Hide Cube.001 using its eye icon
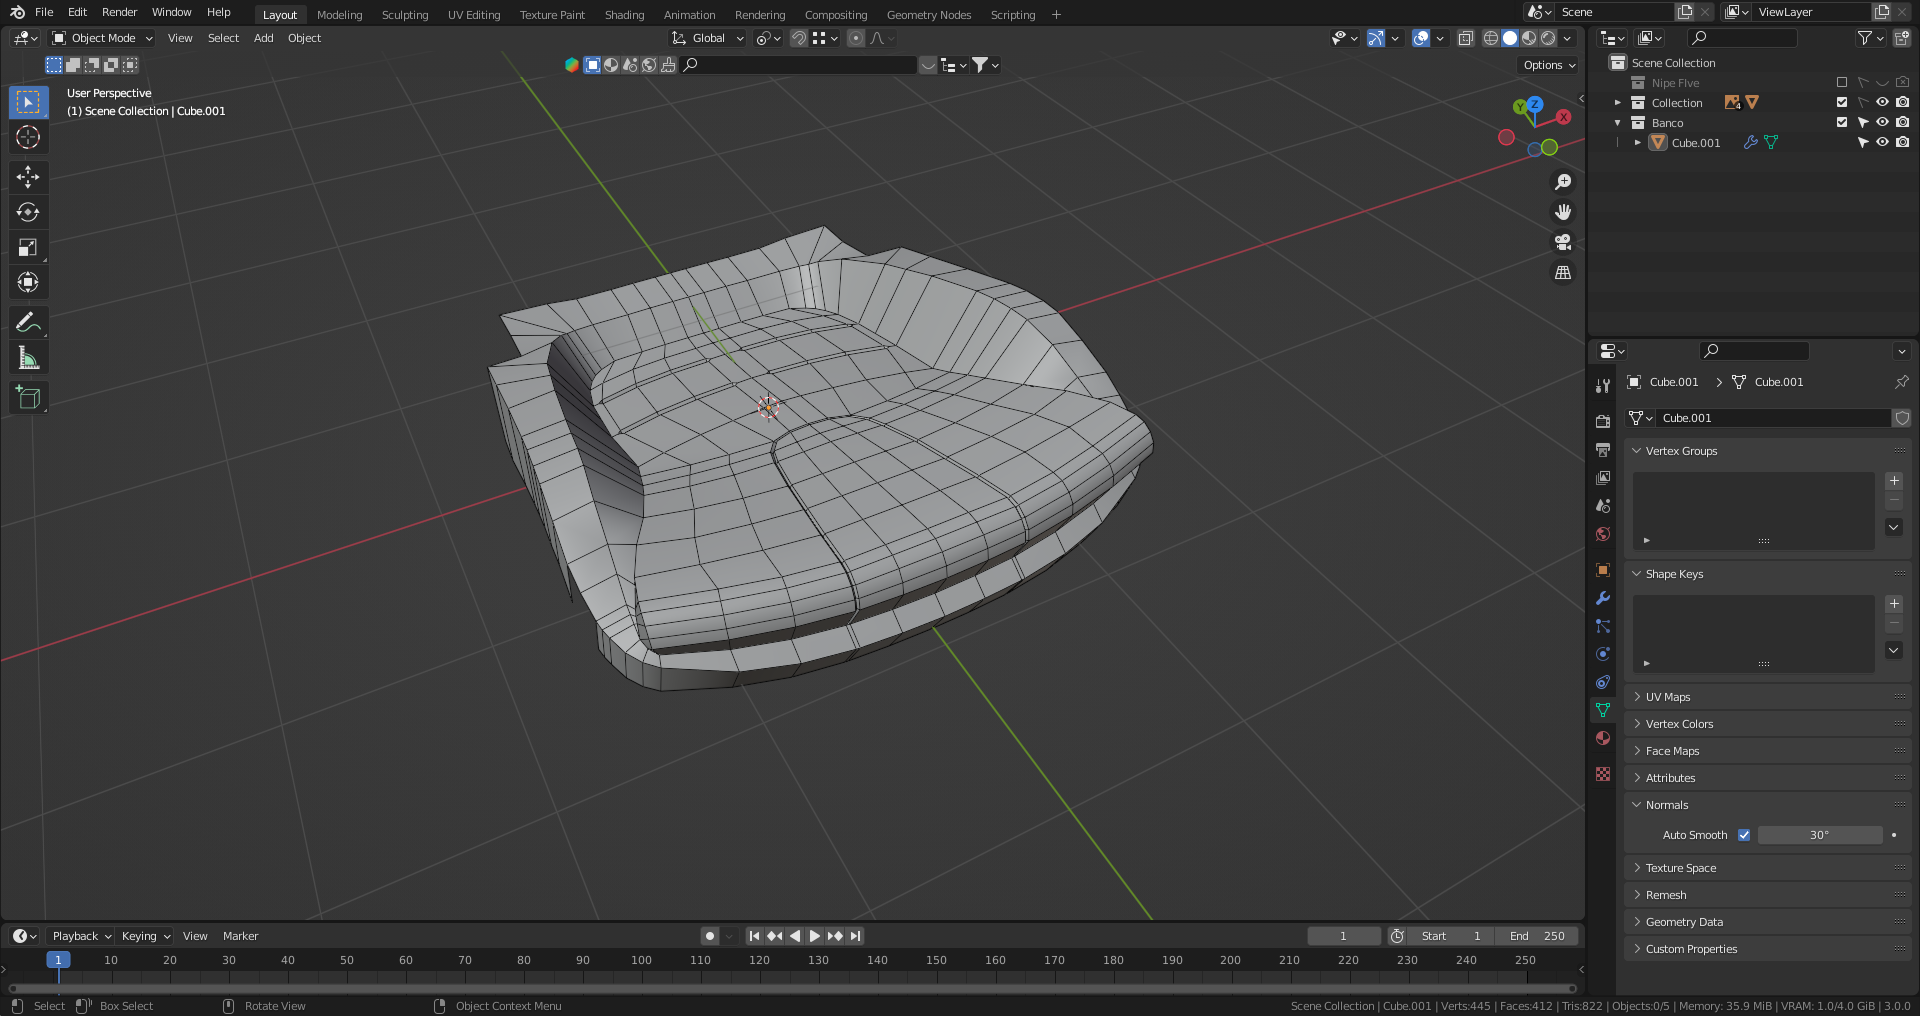Viewport: 1920px width, 1016px height. (1882, 142)
